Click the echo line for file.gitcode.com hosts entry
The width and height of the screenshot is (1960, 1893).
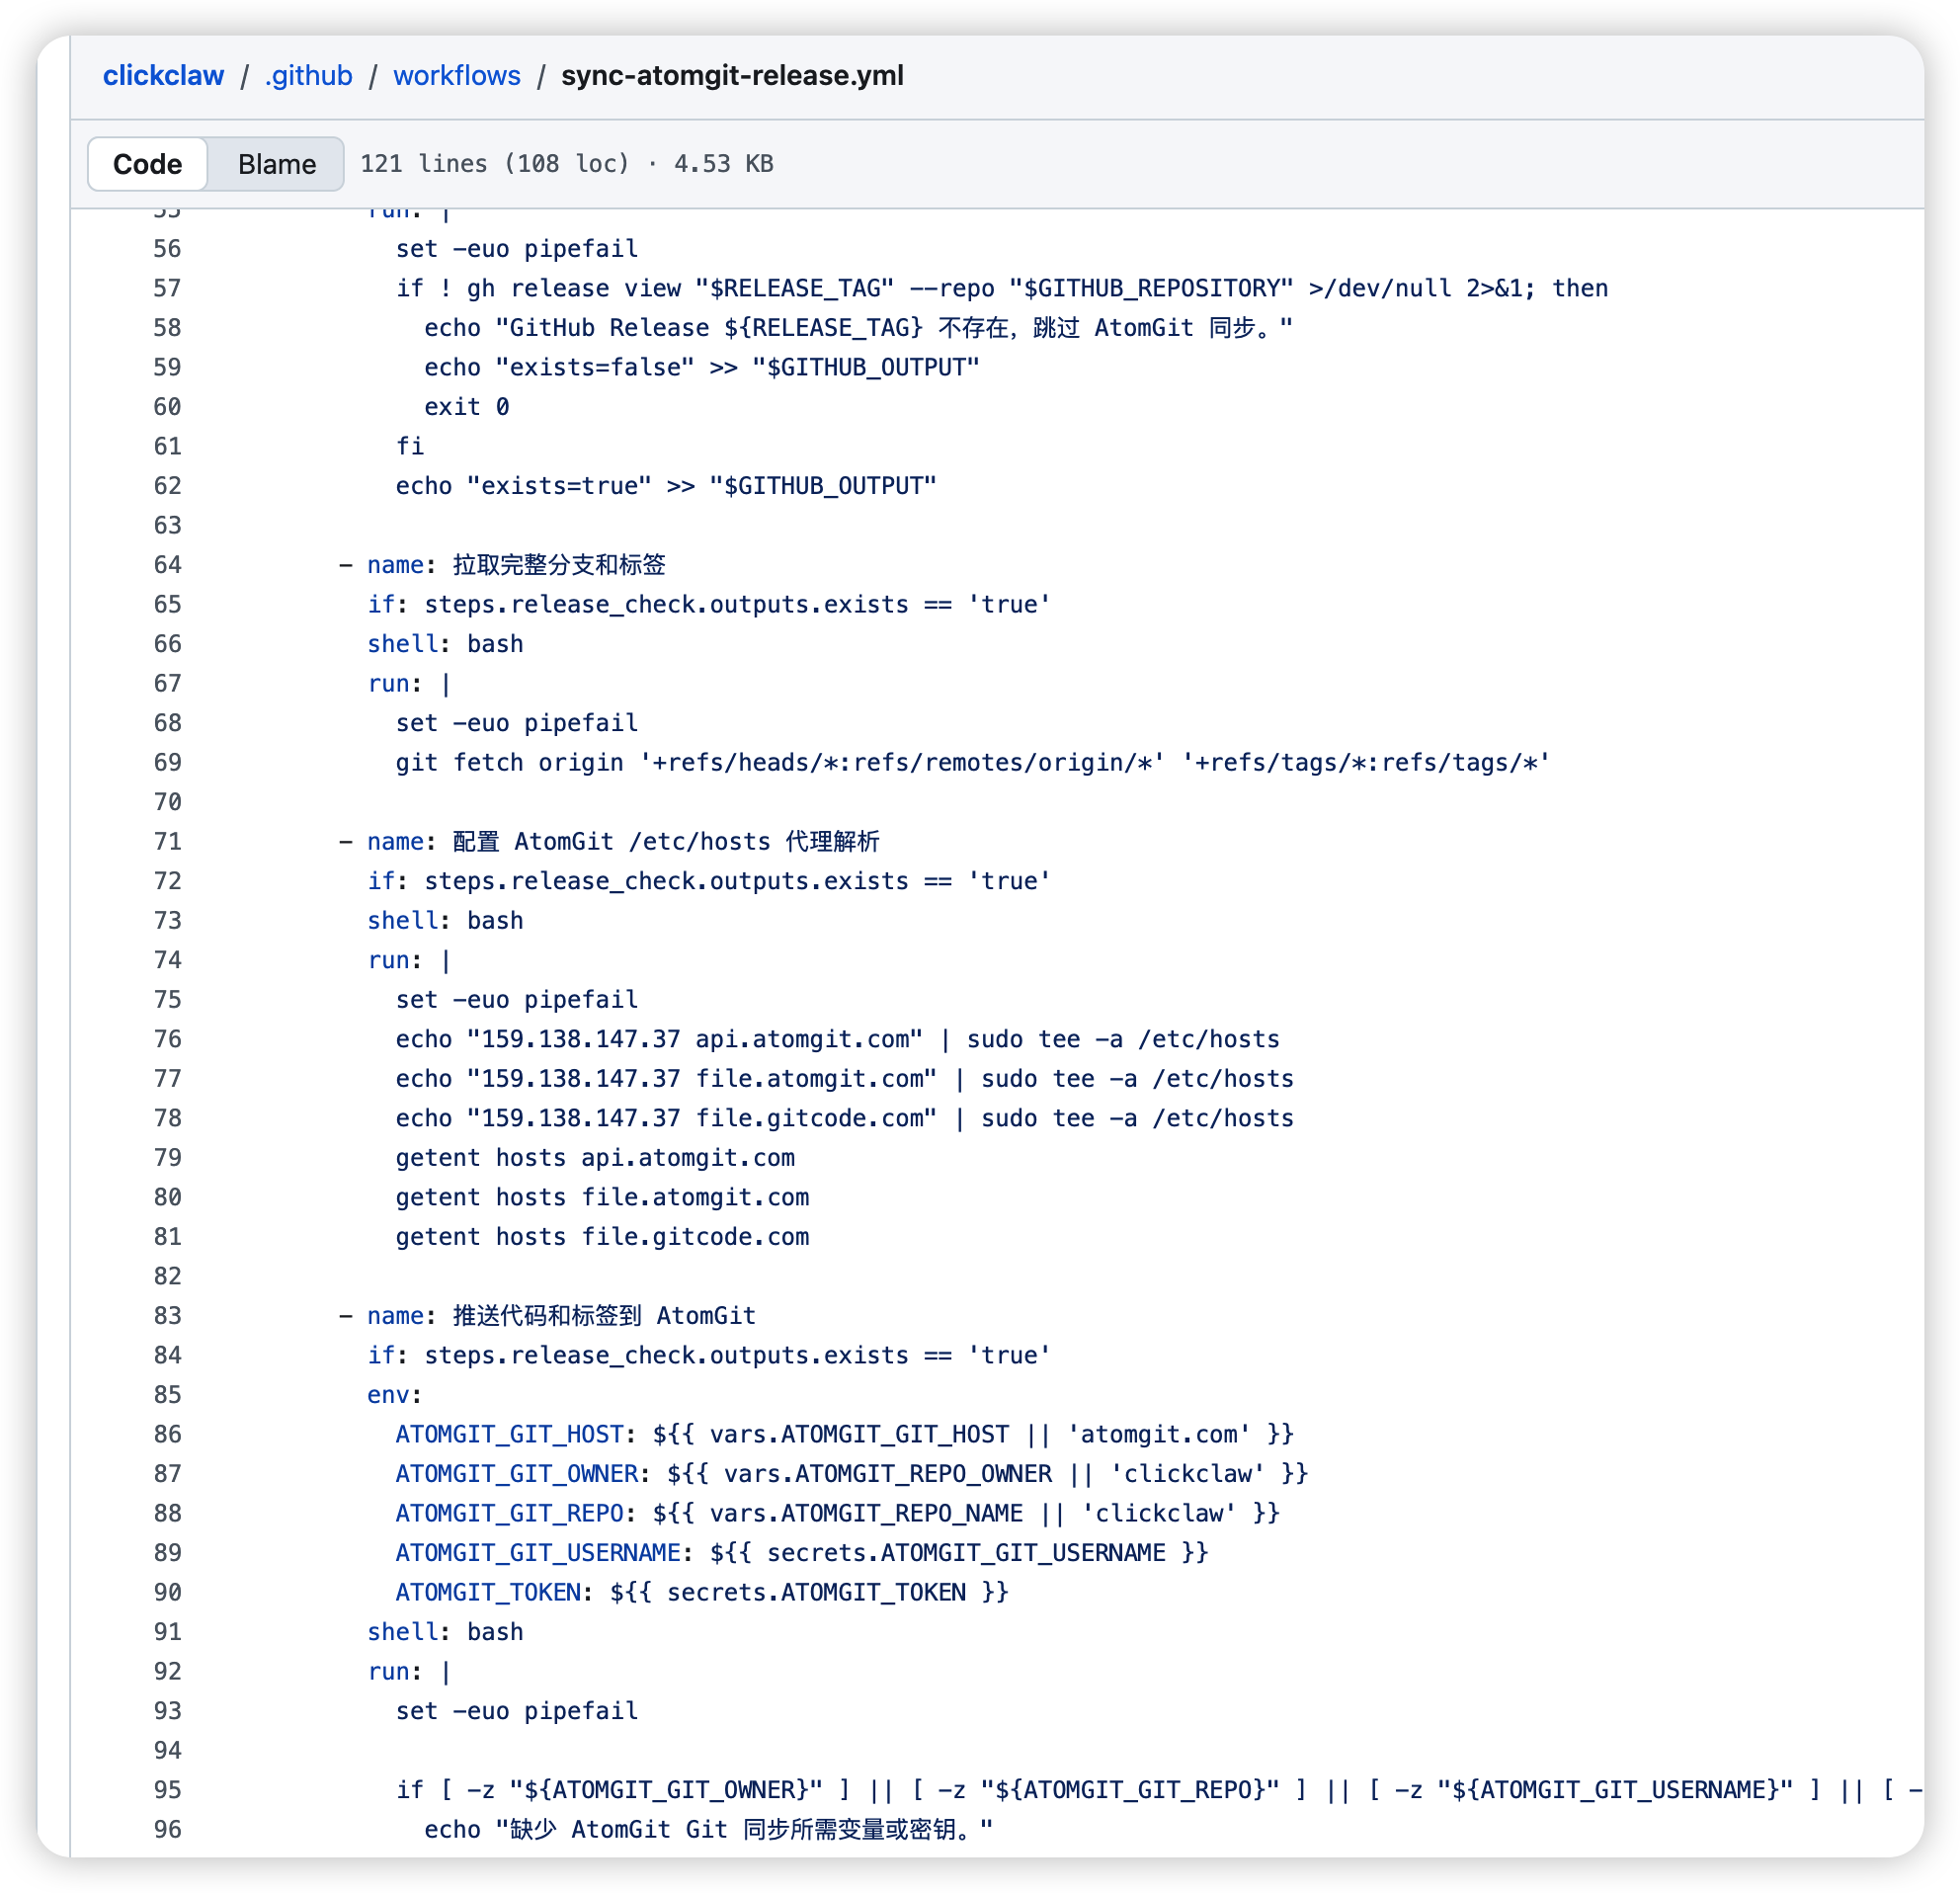pyautogui.click(x=844, y=1119)
